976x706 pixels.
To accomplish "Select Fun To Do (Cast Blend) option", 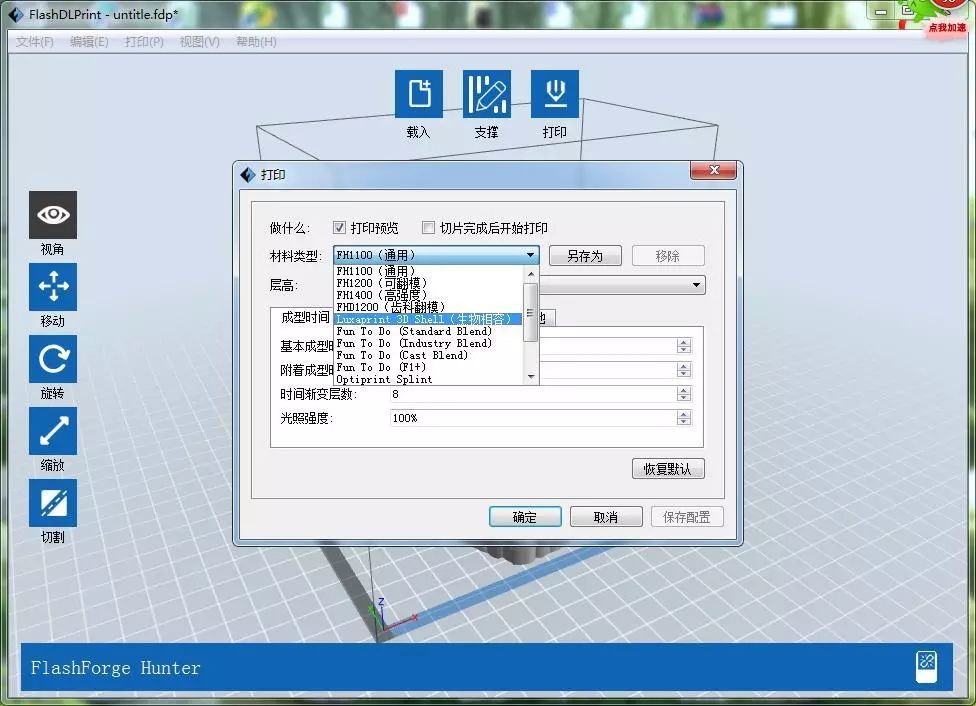I will (x=428, y=355).
